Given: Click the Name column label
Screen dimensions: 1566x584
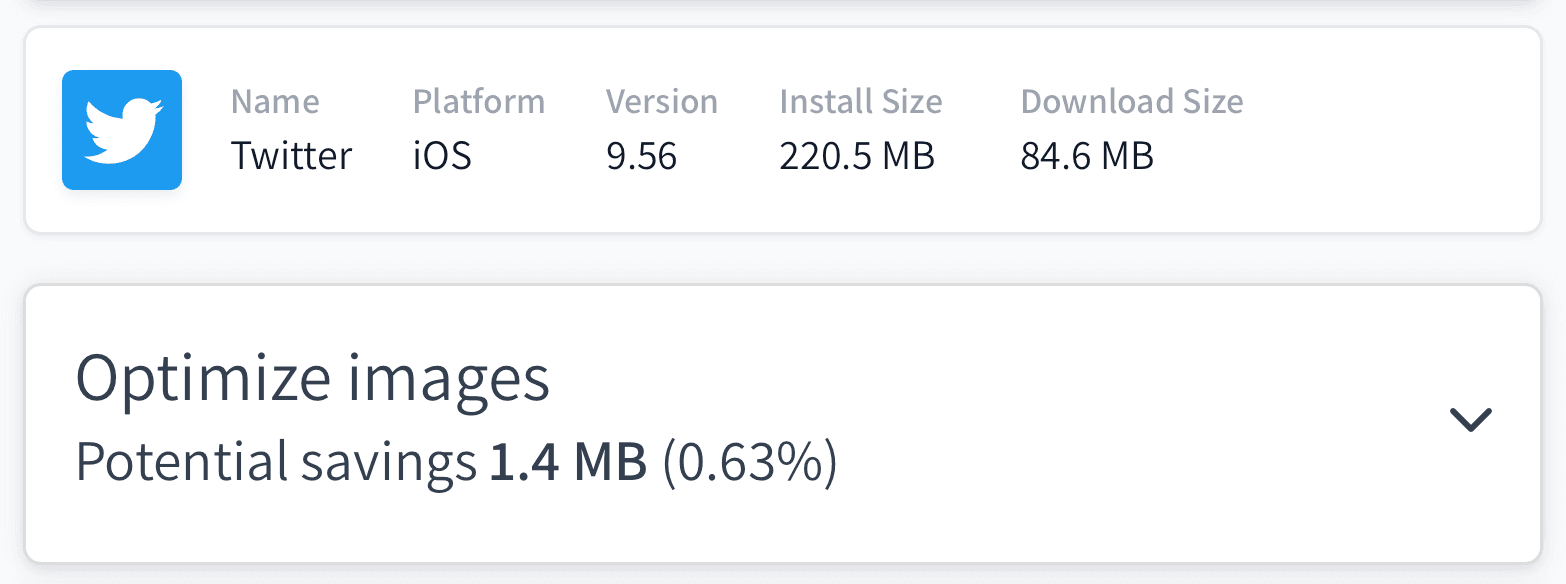Looking at the screenshot, I should (x=275, y=101).
